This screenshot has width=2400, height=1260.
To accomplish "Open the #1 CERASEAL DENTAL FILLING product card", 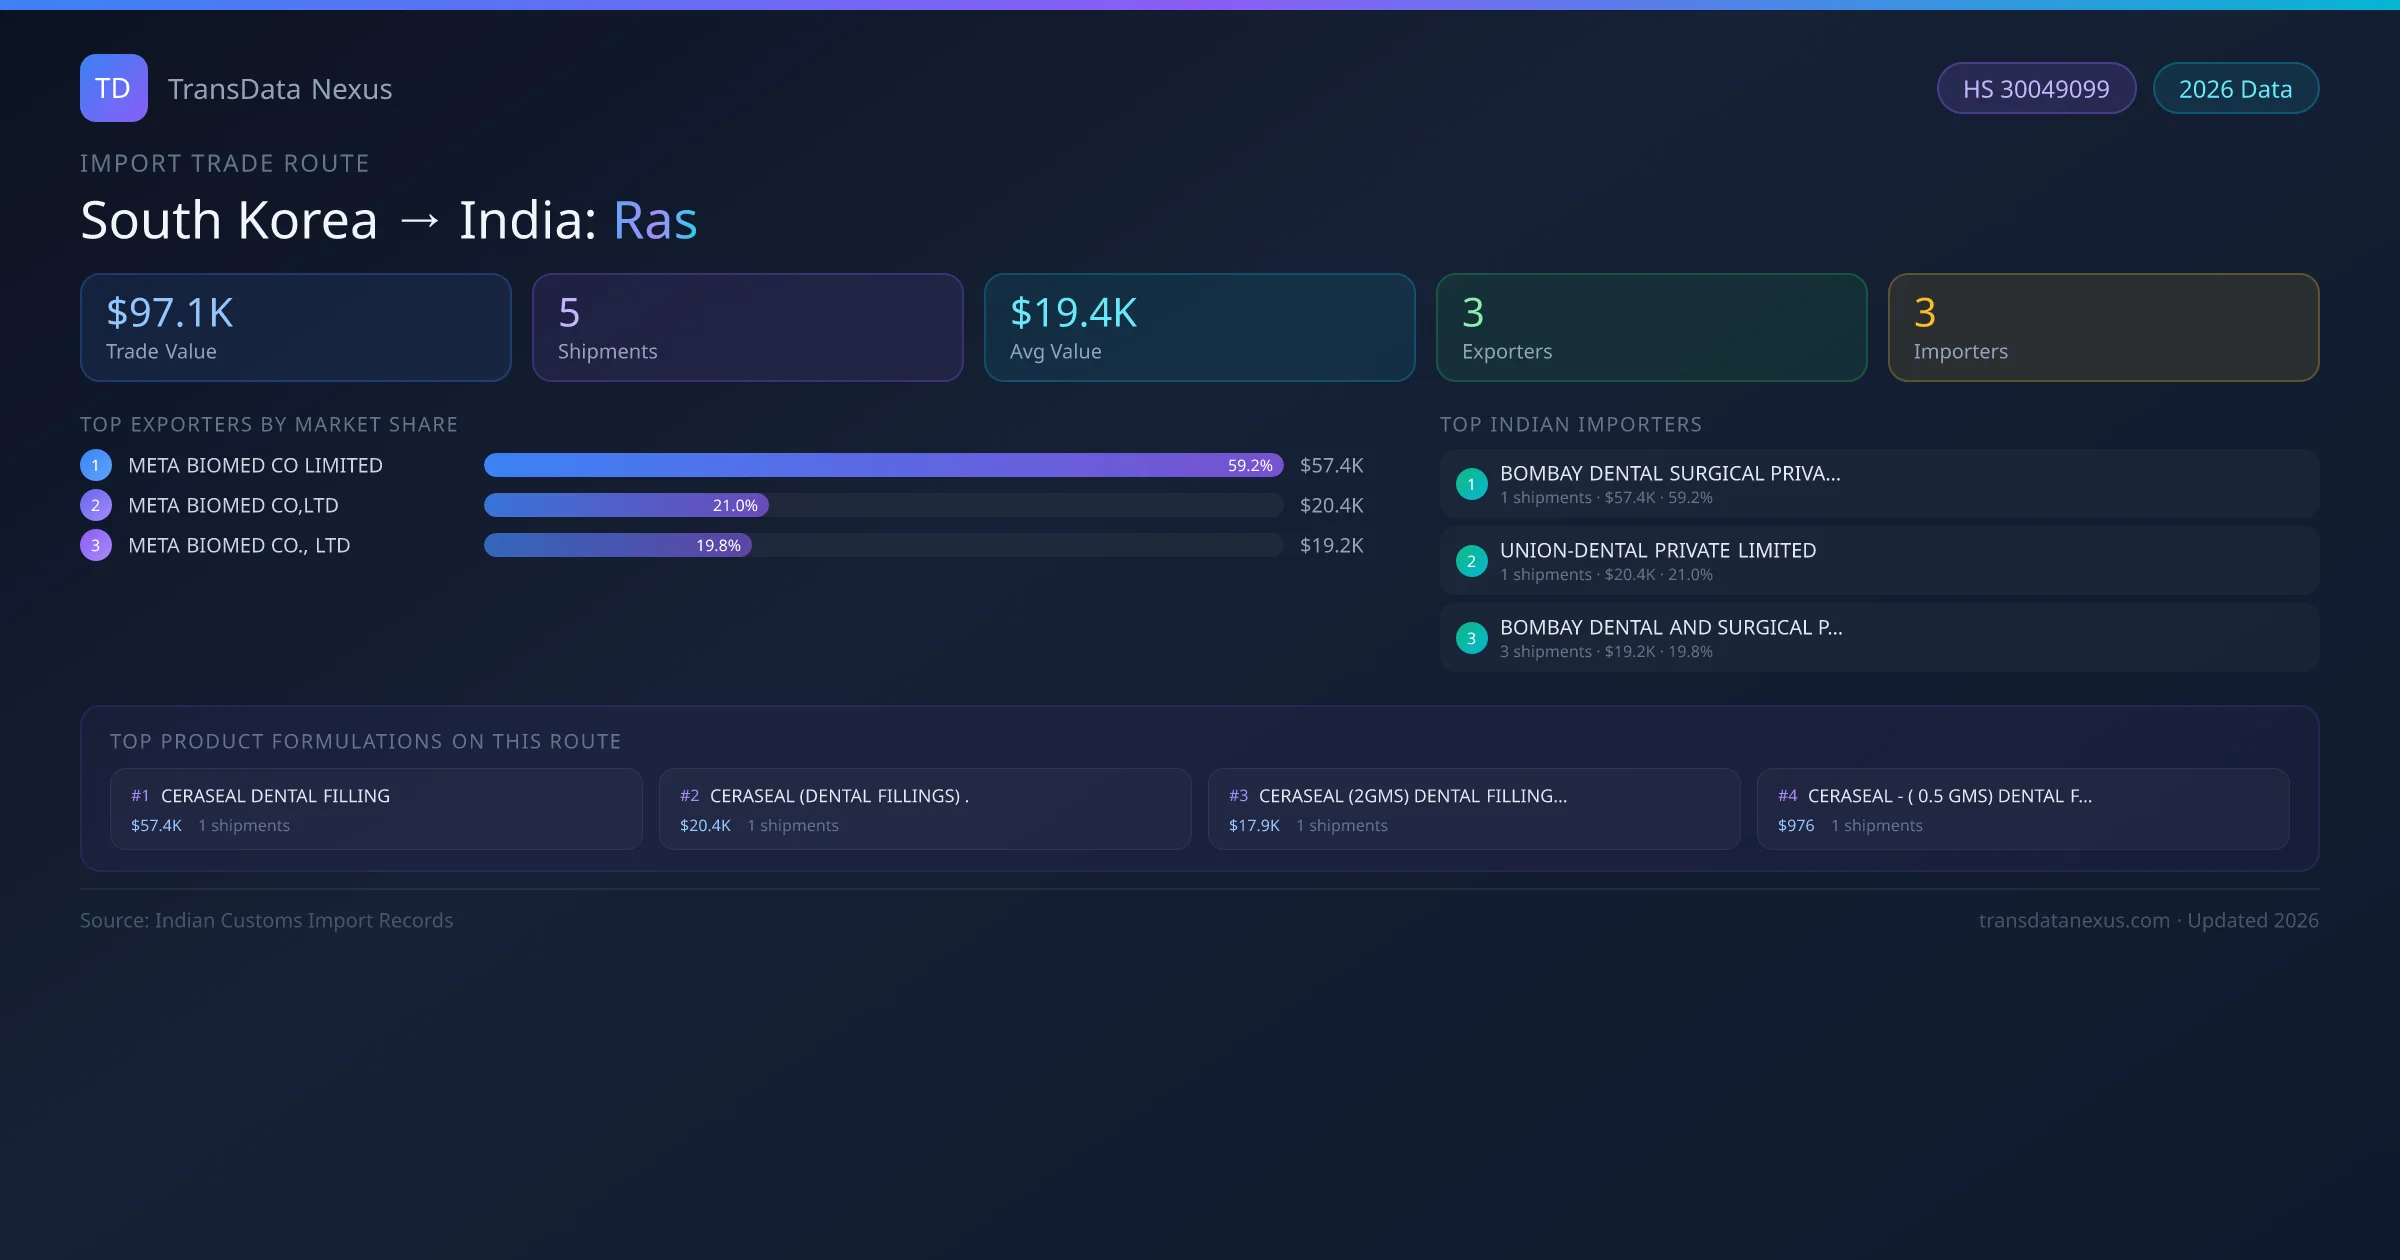I will click(x=376, y=809).
